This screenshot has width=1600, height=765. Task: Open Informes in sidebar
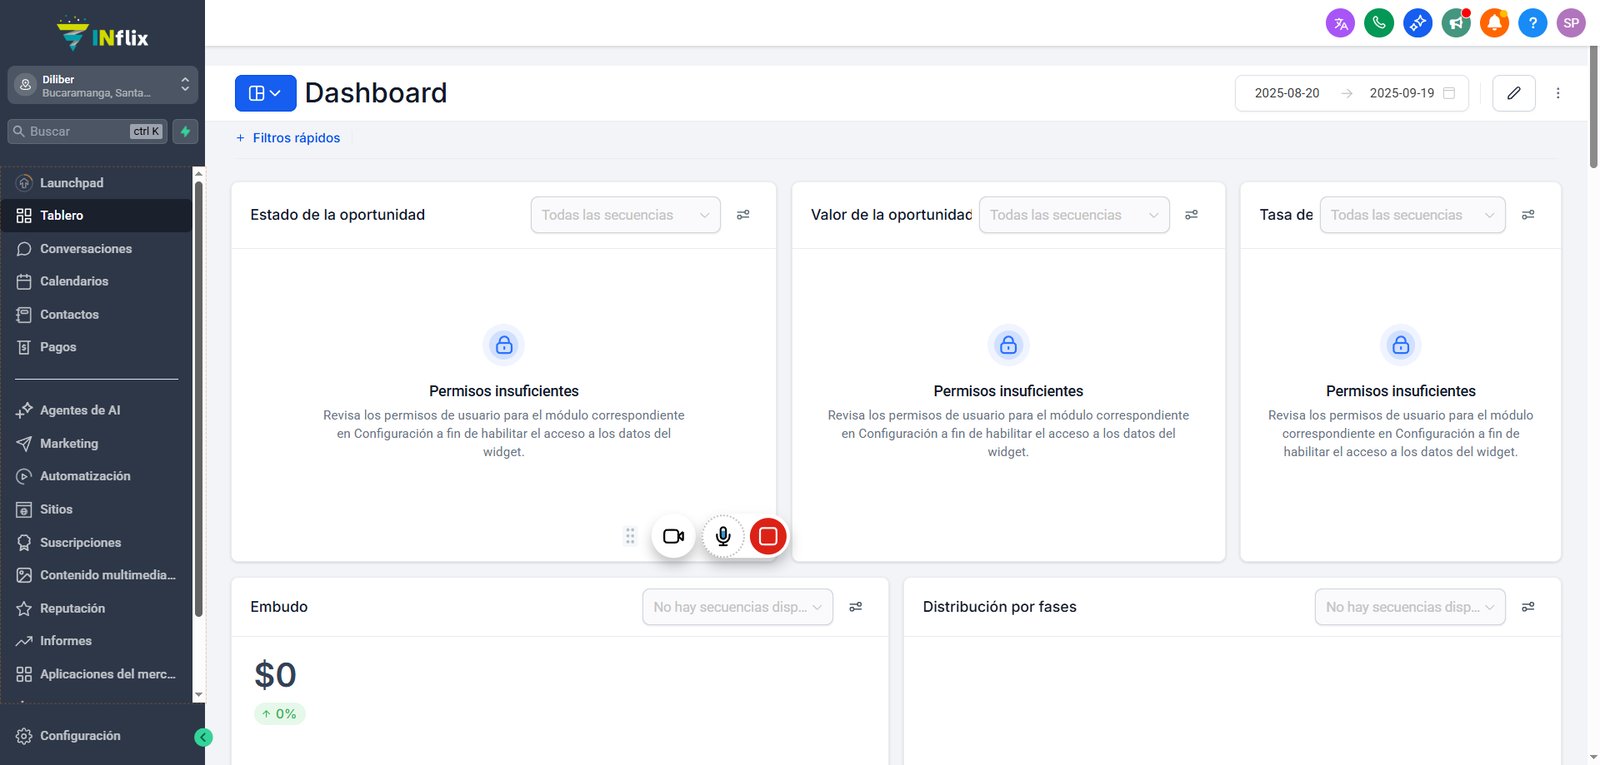tap(96, 641)
